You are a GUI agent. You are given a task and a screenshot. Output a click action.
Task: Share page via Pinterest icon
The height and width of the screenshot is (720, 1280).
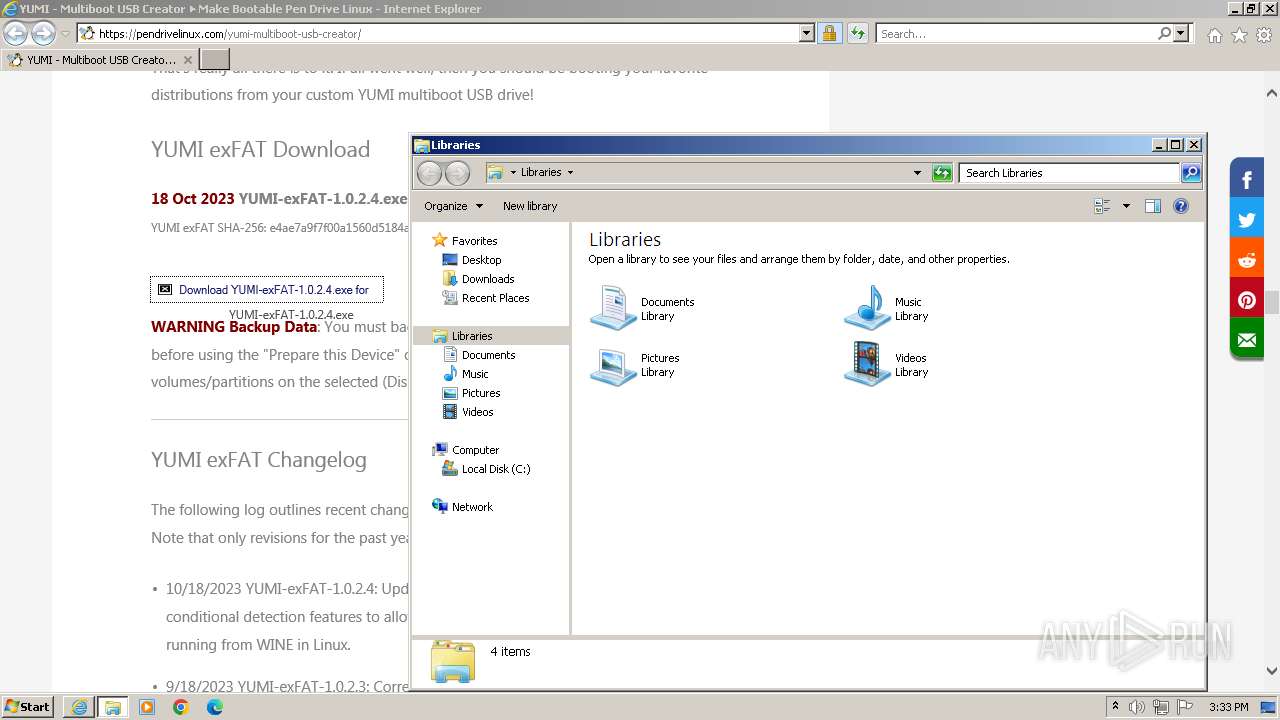(1247, 300)
